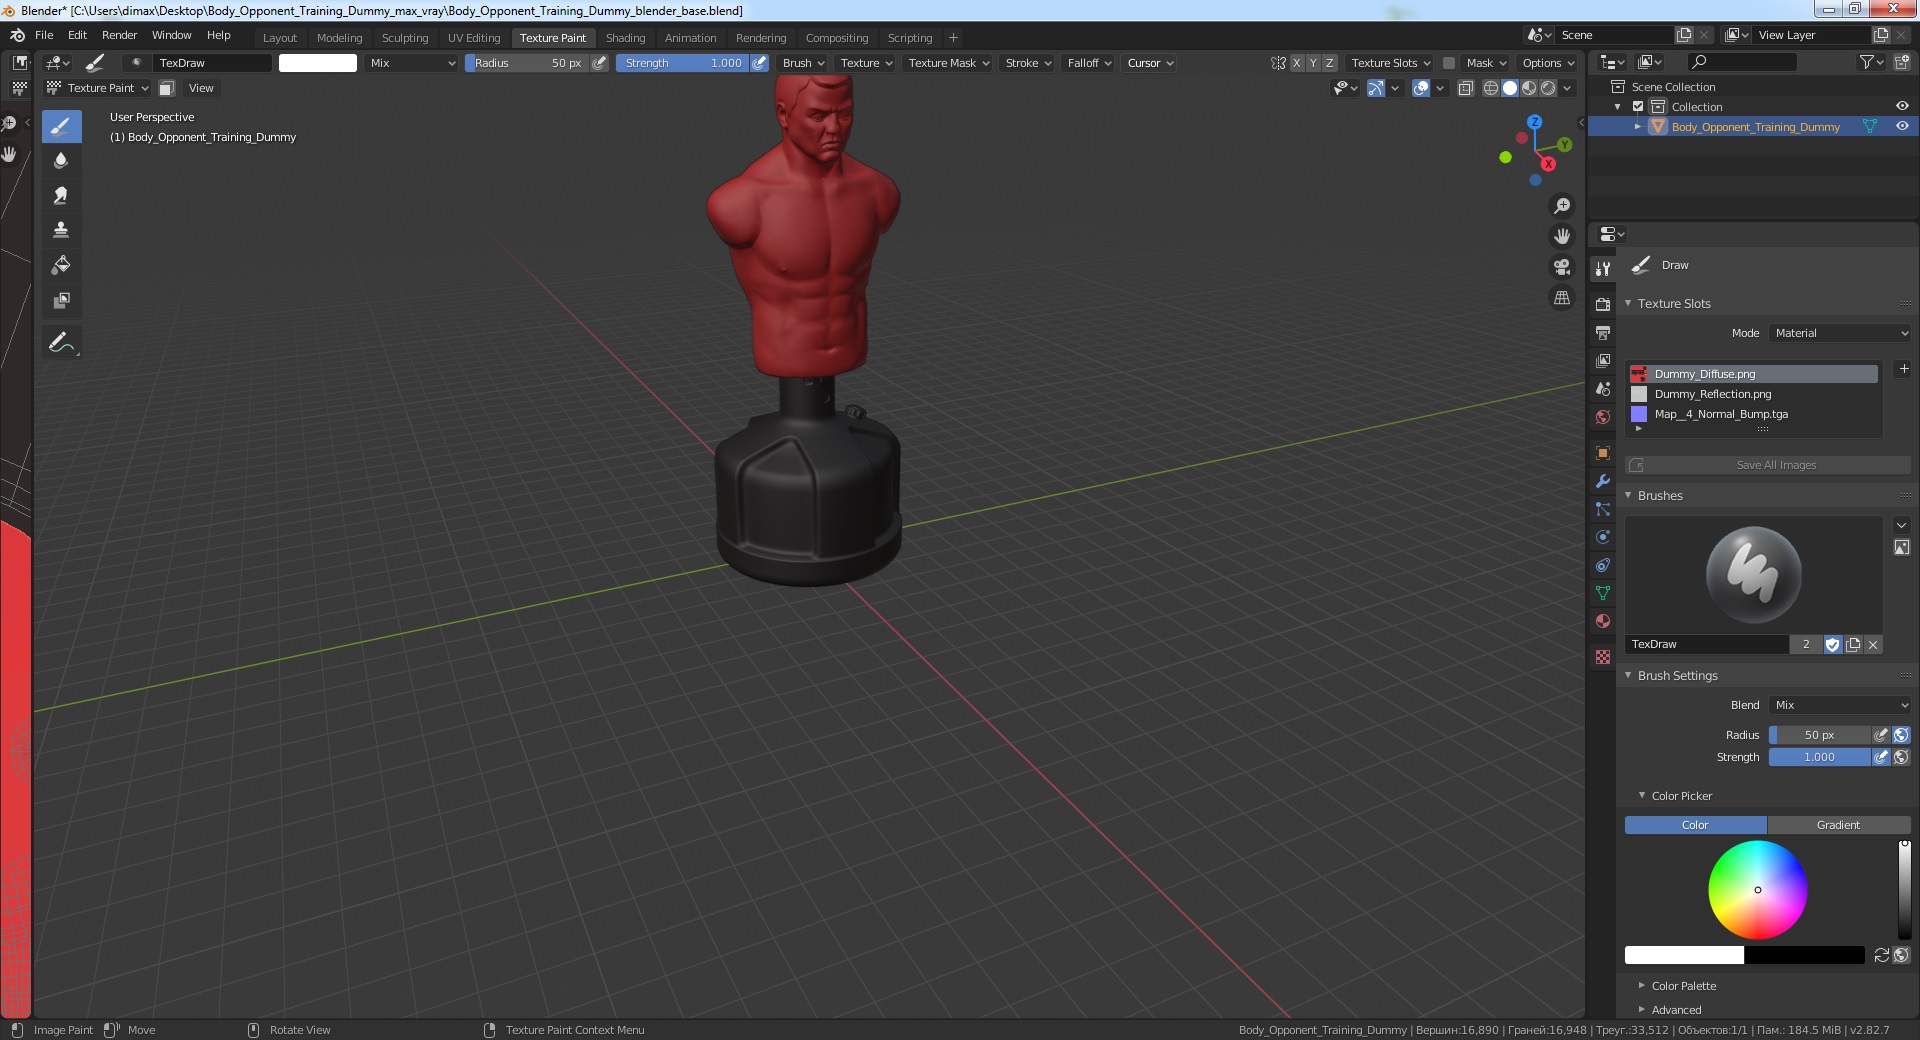Click Save All Images button
This screenshot has height=1040, width=1920.
point(1768,465)
